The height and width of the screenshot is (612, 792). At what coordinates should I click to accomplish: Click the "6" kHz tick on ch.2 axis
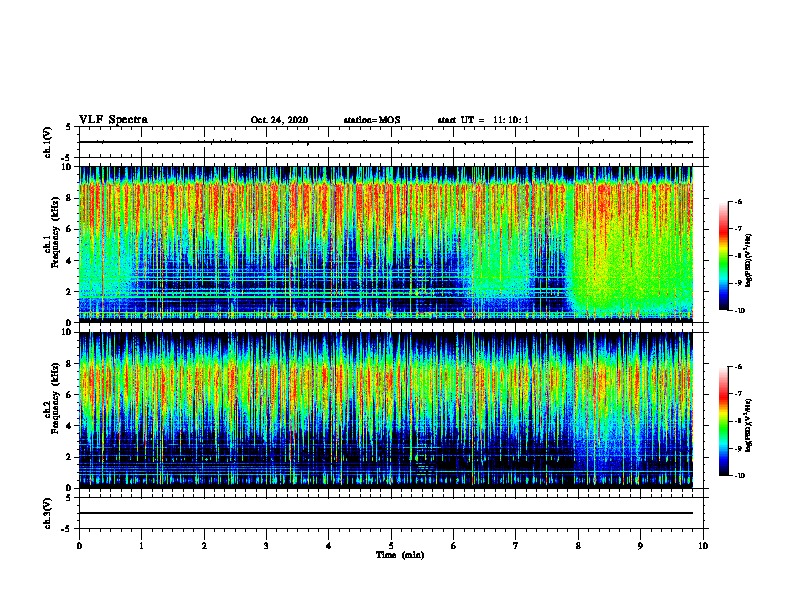point(69,395)
